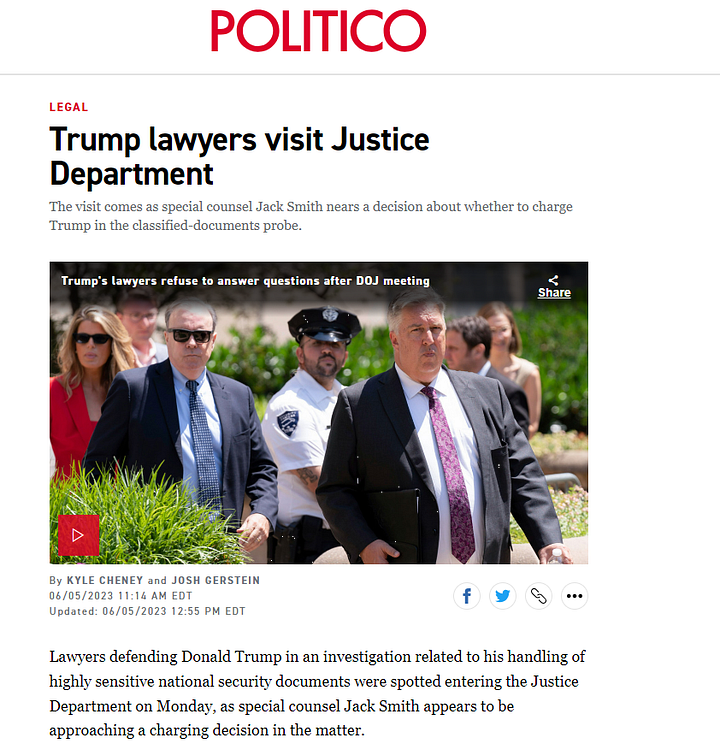The image size is (720, 755).
Task: Copy the article link with the chain icon
Action: pos(538,596)
